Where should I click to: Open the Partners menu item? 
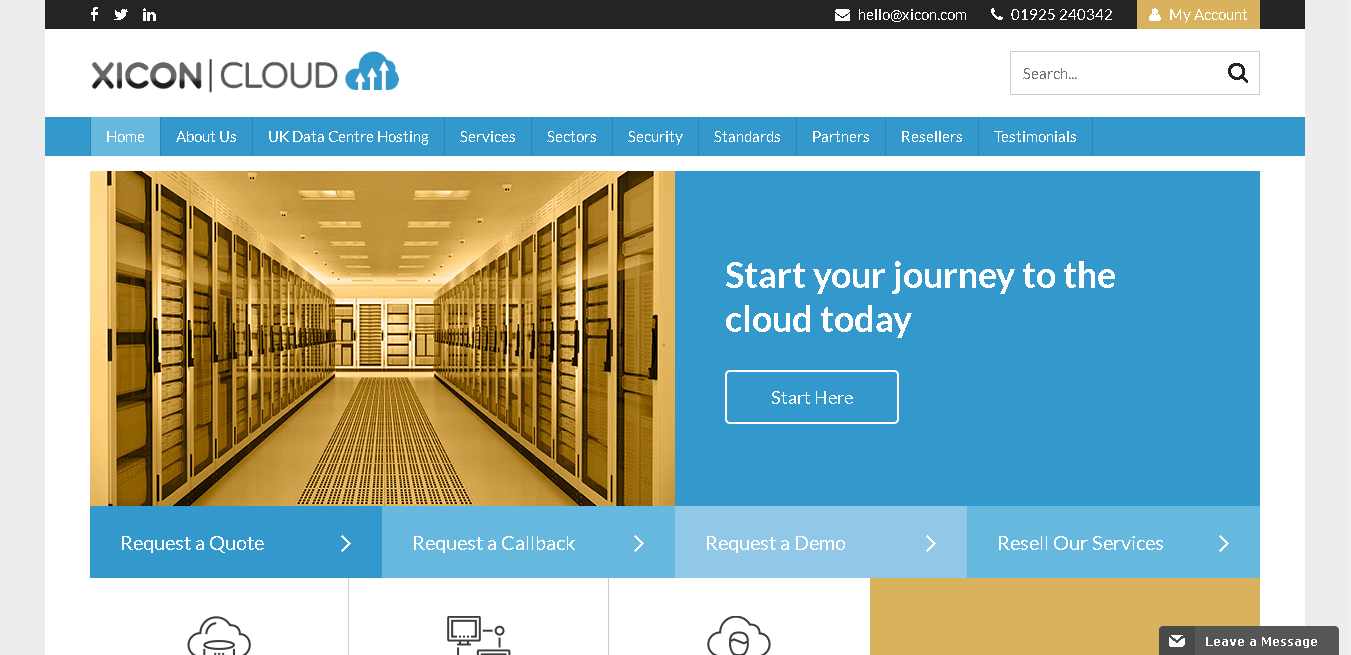coord(841,137)
